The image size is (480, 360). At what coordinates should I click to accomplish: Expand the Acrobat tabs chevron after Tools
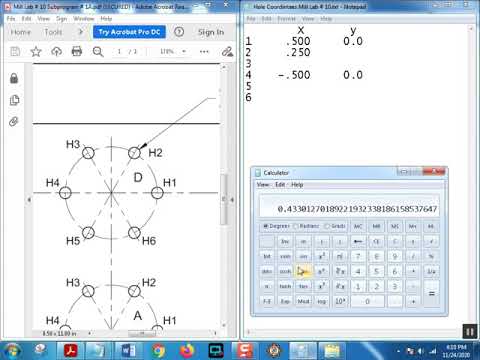tap(80, 32)
